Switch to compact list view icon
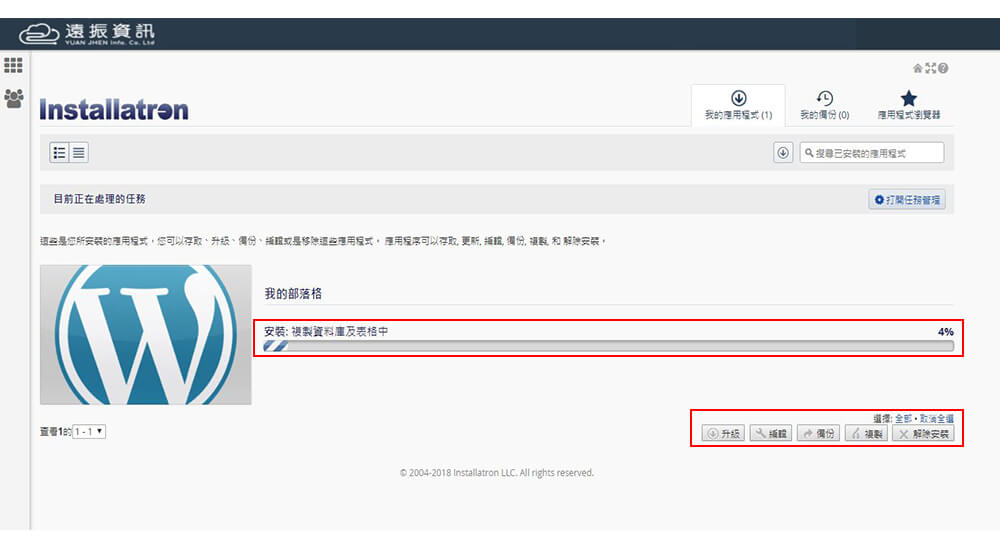The height and width of the screenshot is (550, 1000). point(78,152)
